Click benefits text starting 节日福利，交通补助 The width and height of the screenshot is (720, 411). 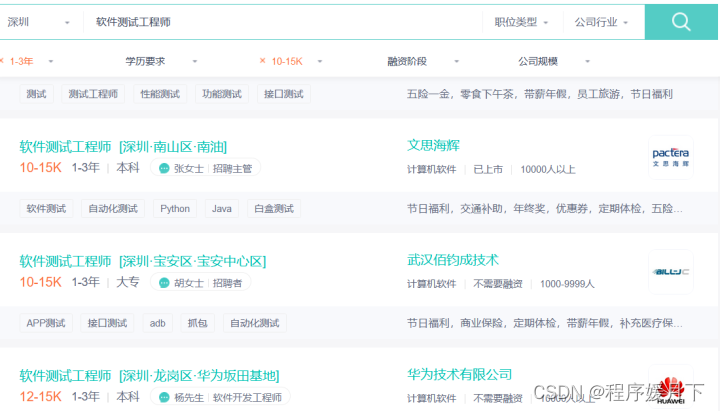click(x=545, y=208)
